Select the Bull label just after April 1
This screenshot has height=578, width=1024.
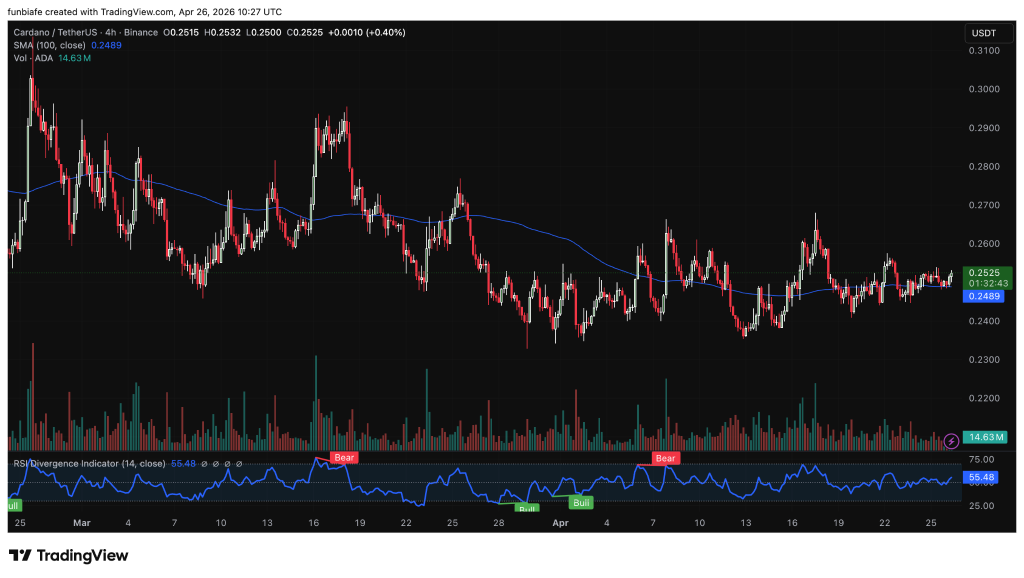click(581, 502)
